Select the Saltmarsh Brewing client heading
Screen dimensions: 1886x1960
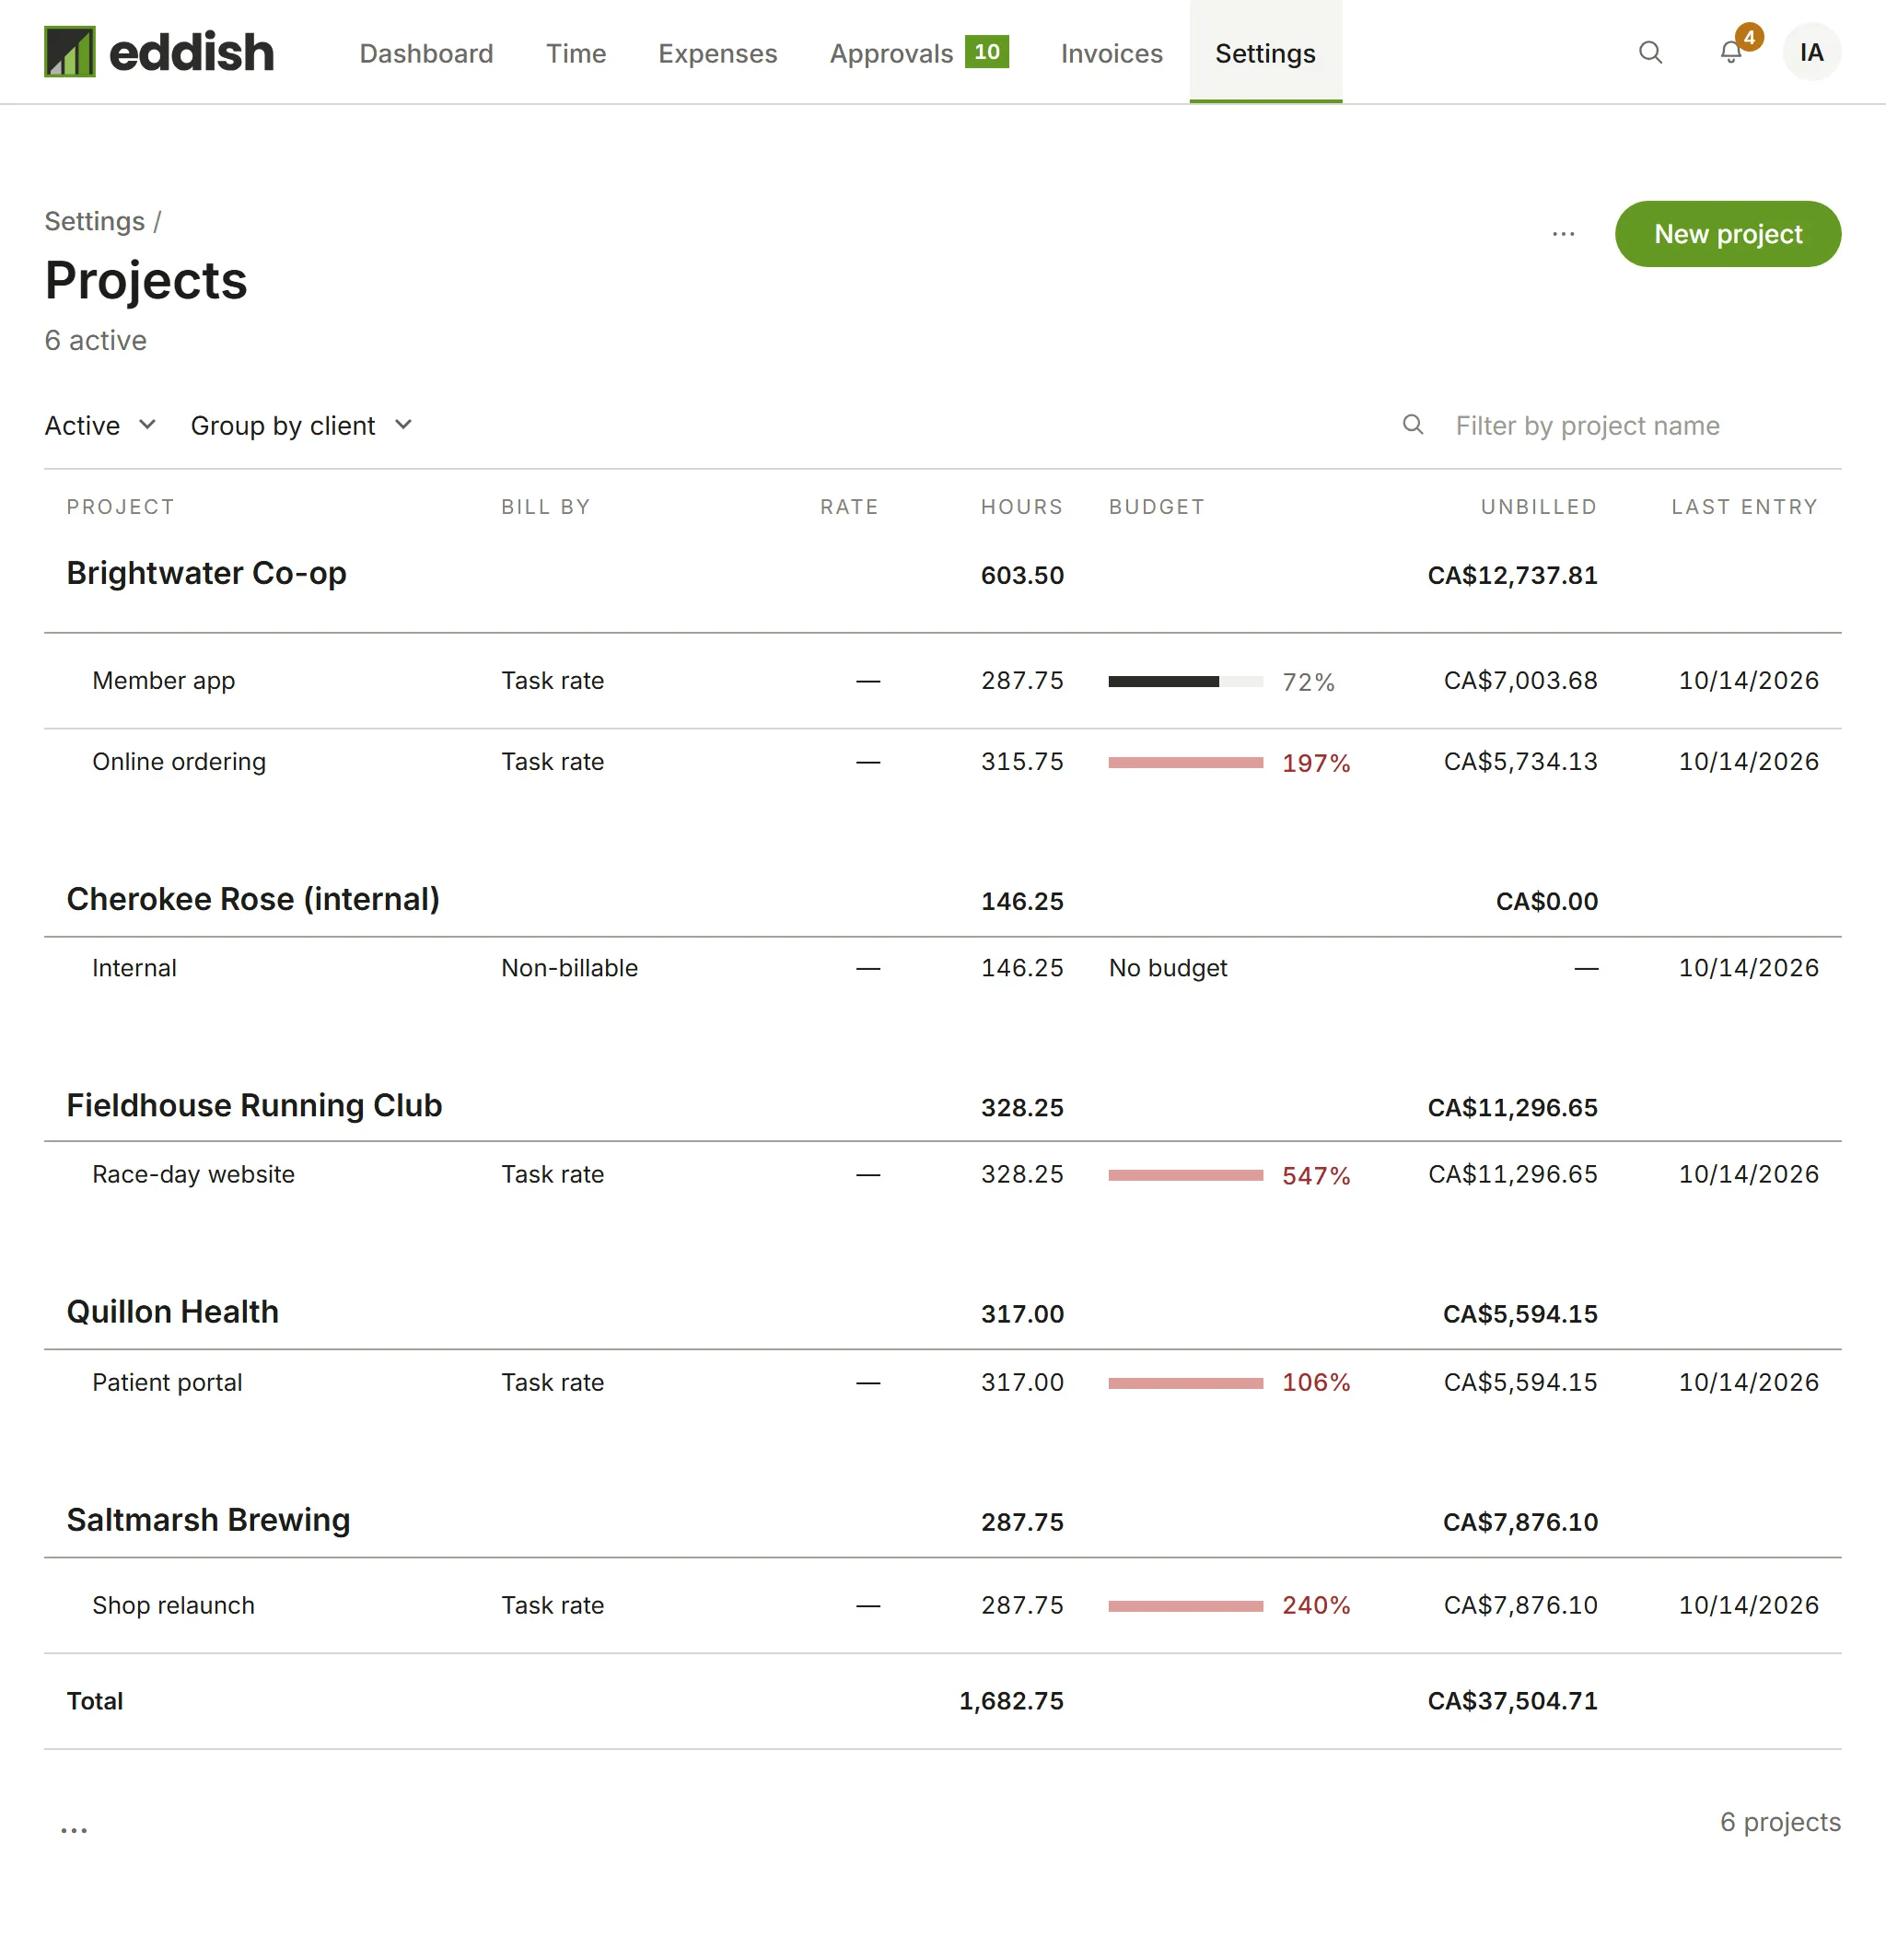point(208,1519)
